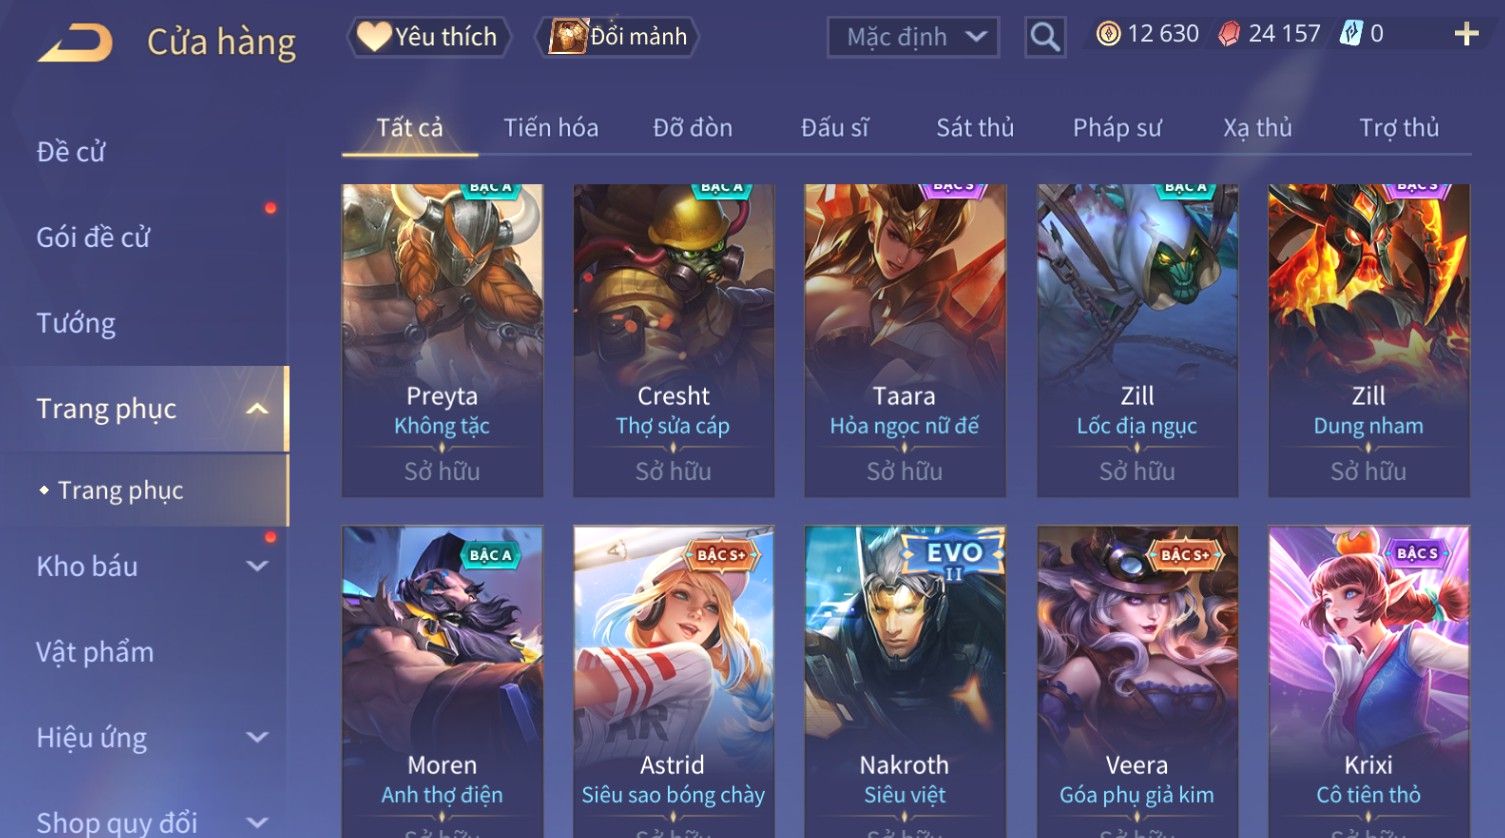Click the golden back arrow icon
Screen dimensions: 1505x838
(x=75, y=42)
